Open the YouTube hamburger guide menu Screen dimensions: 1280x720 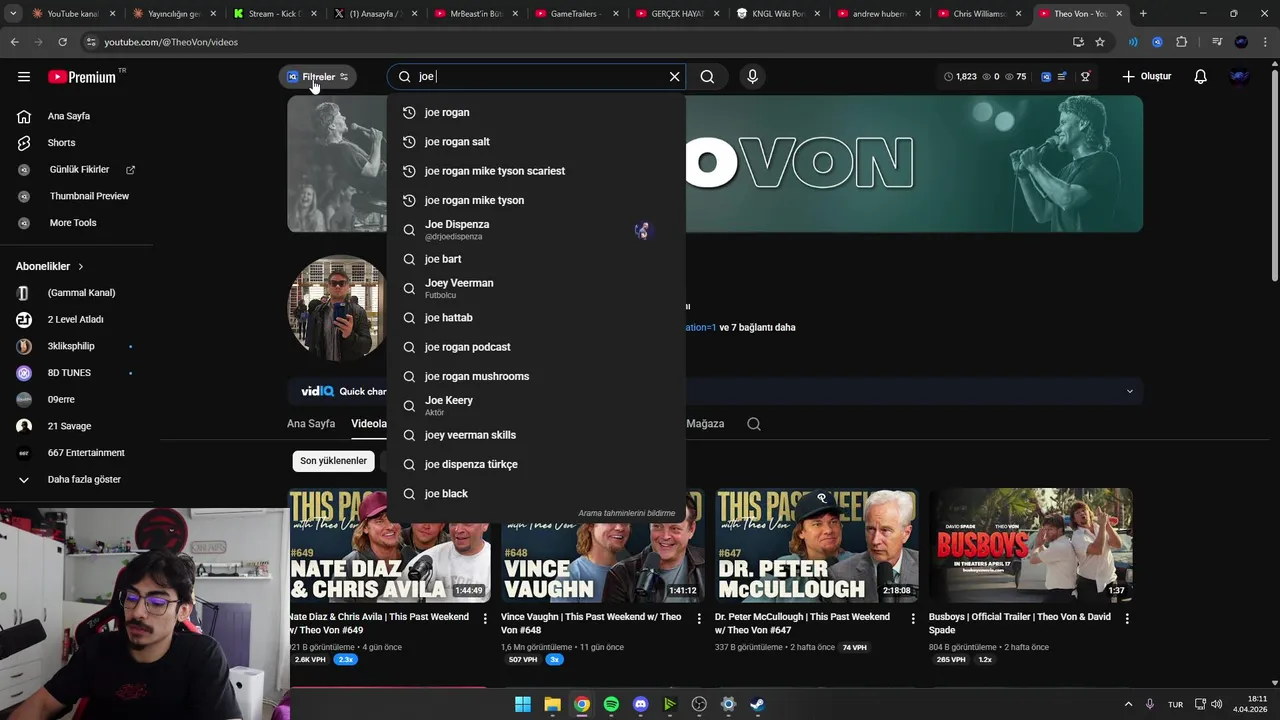point(24,77)
